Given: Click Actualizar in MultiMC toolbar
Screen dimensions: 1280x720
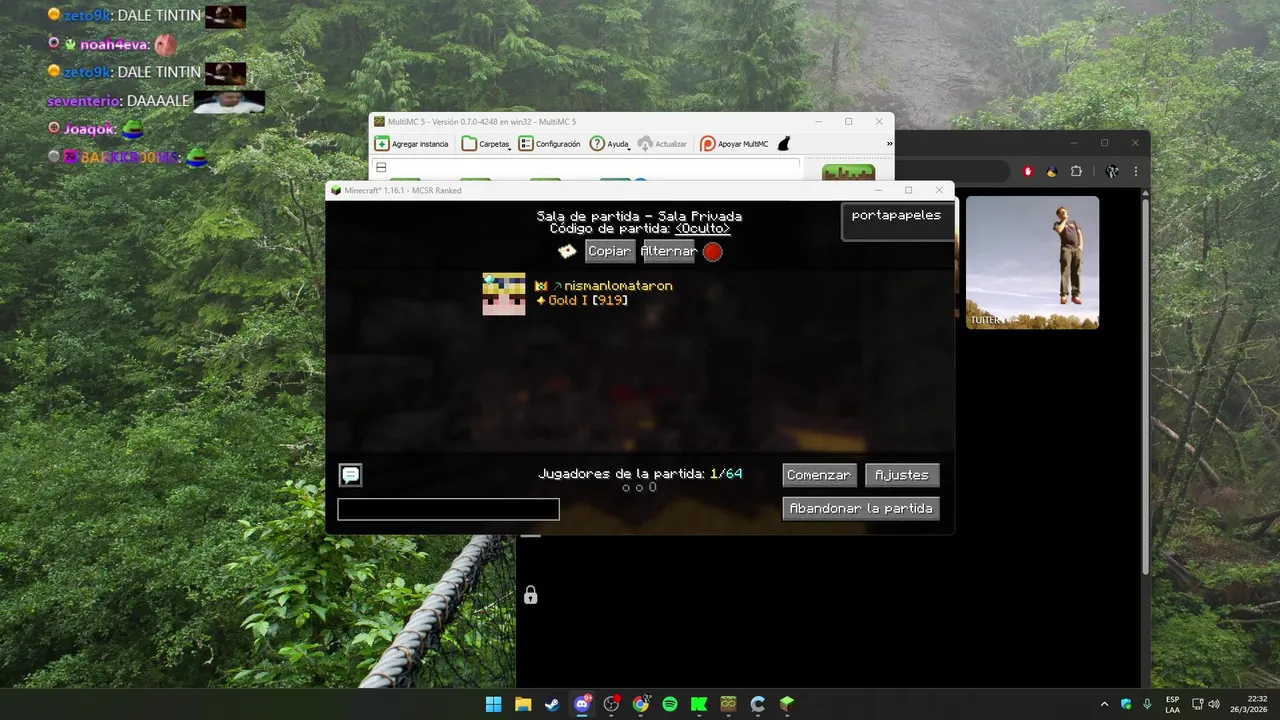Looking at the screenshot, I should (662, 144).
